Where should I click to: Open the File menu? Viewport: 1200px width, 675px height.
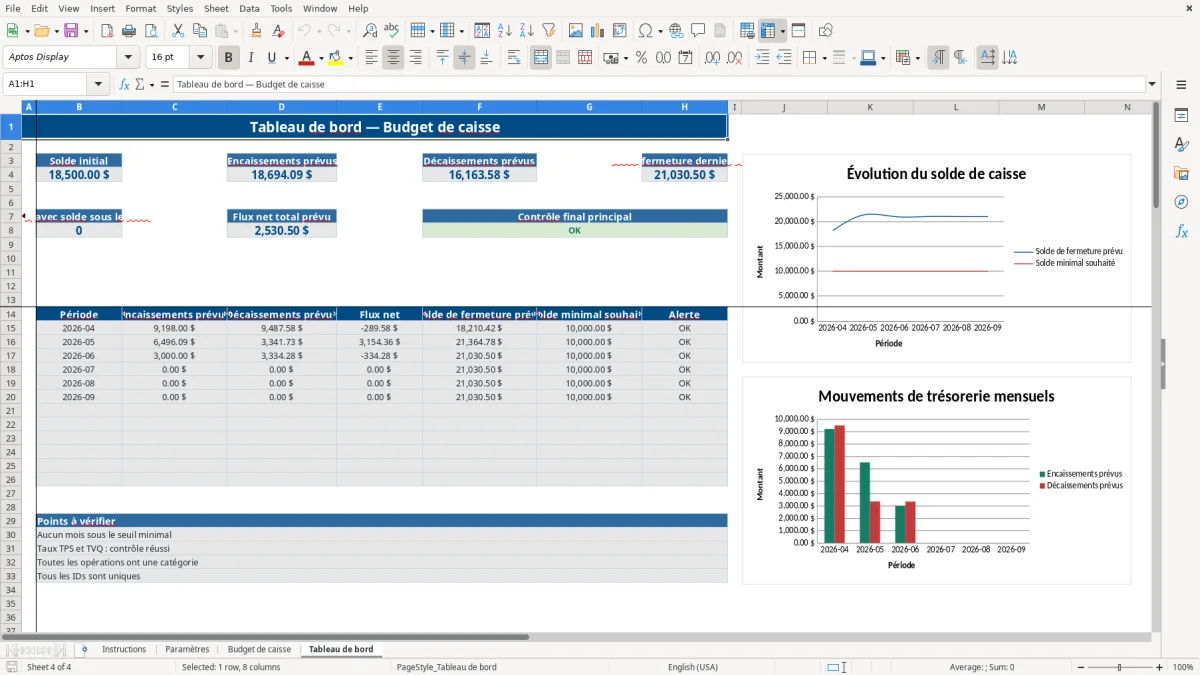tap(13, 8)
